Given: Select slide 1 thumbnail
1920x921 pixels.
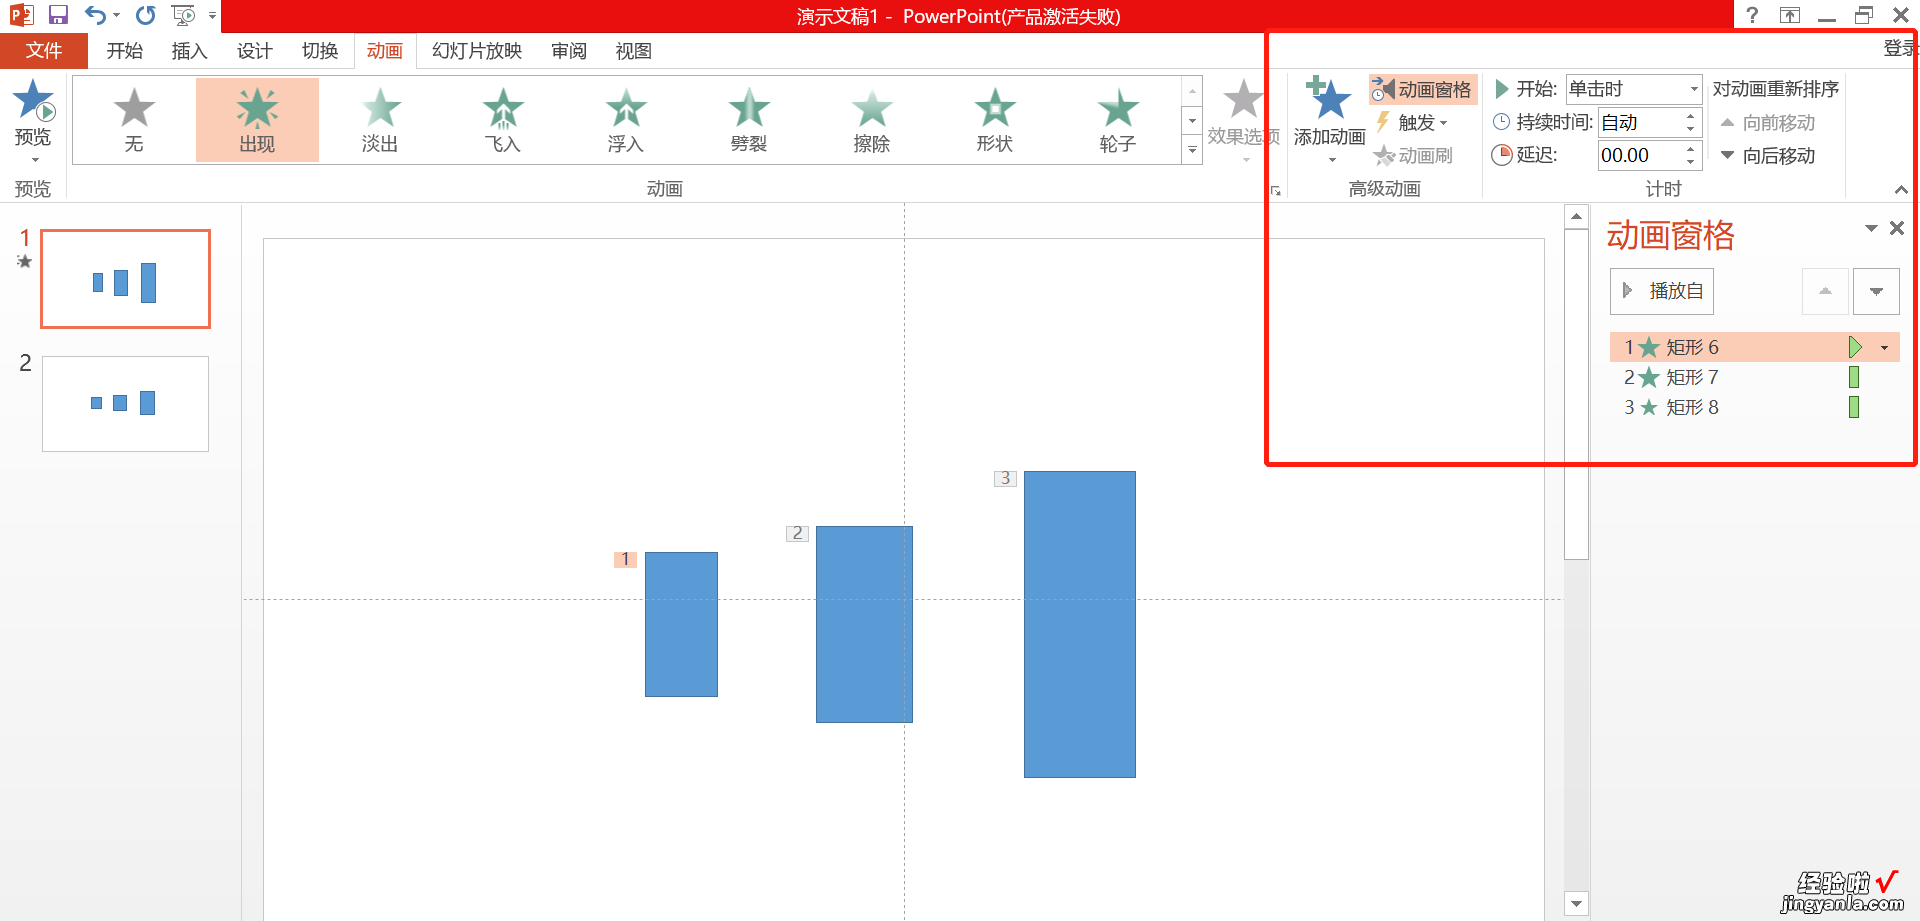Looking at the screenshot, I should pos(125,279).
